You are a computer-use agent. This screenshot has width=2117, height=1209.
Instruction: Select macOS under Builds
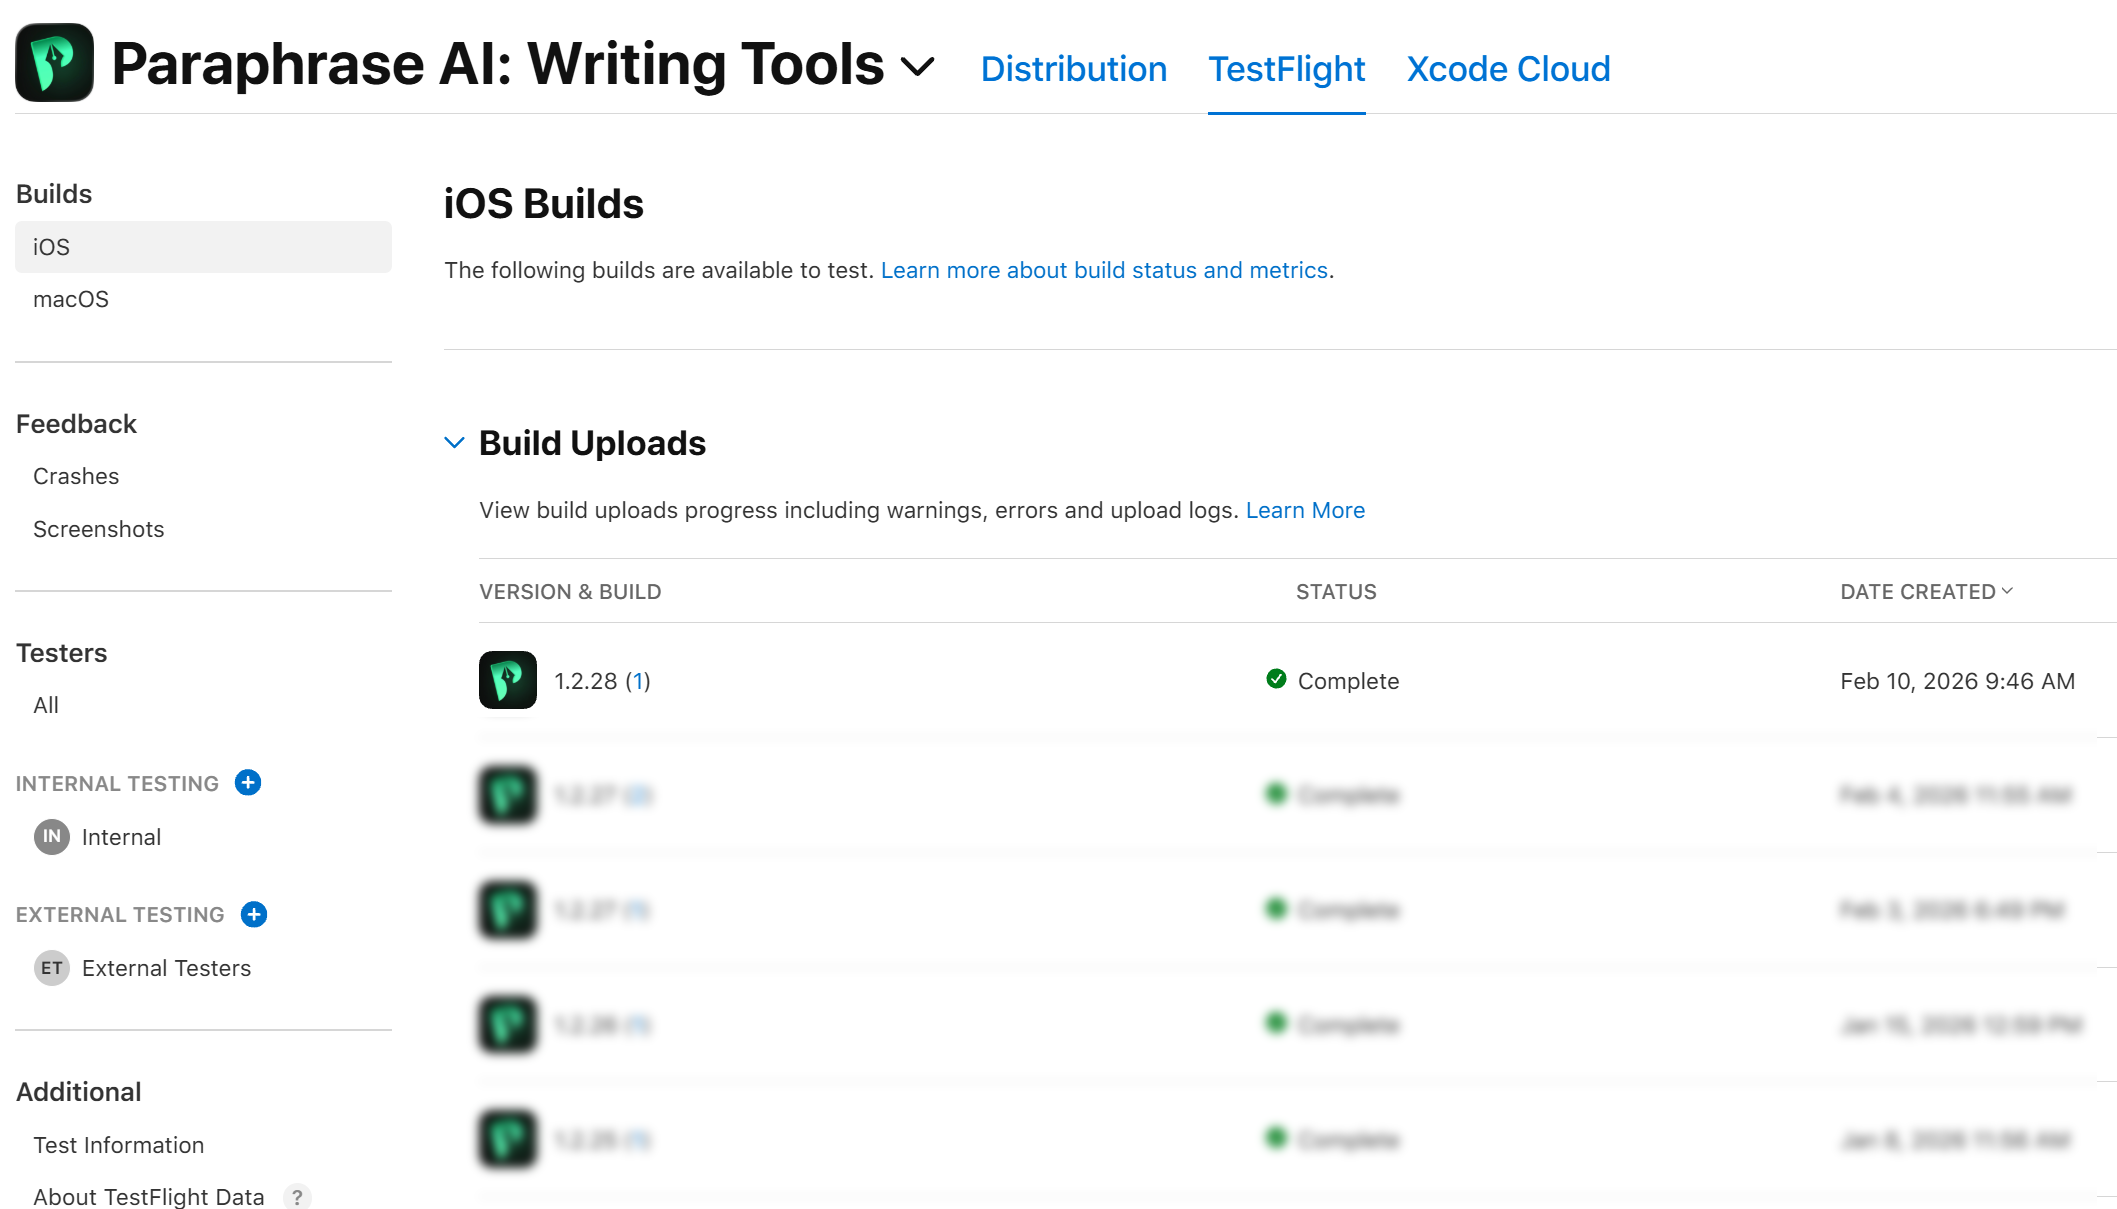(71, 299)
